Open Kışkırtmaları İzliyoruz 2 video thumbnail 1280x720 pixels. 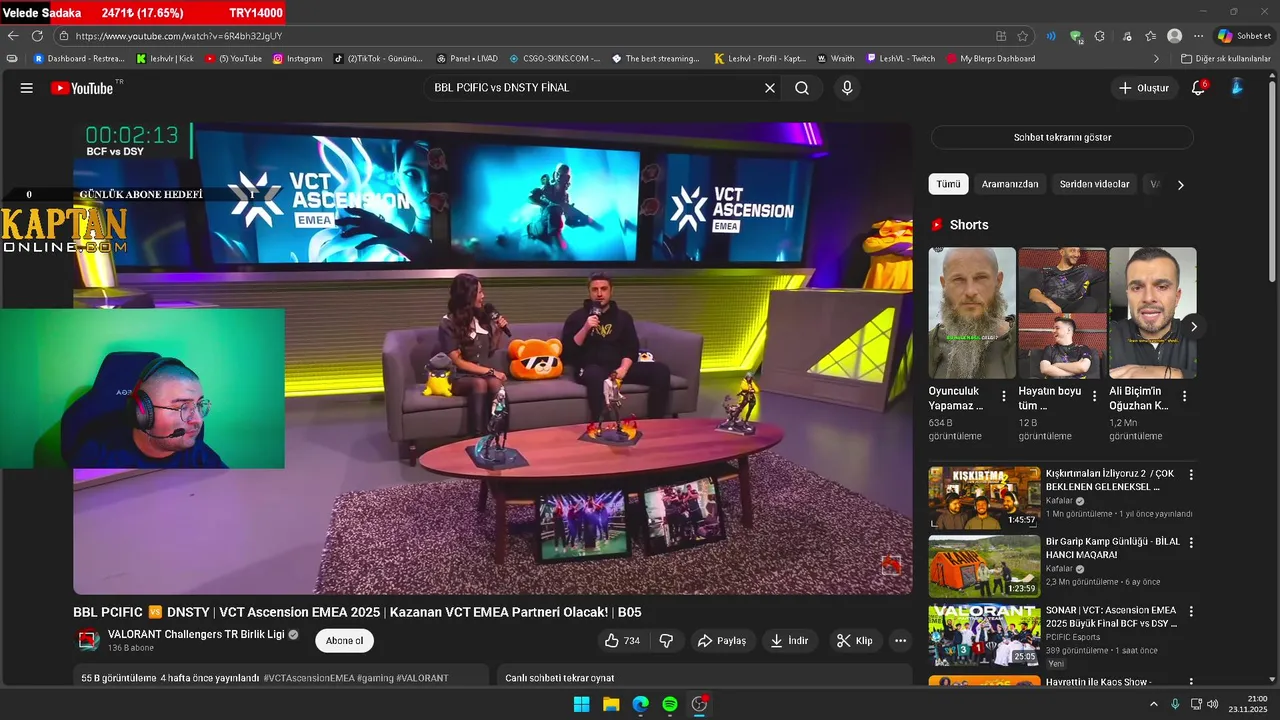click(x=985, y=497)
